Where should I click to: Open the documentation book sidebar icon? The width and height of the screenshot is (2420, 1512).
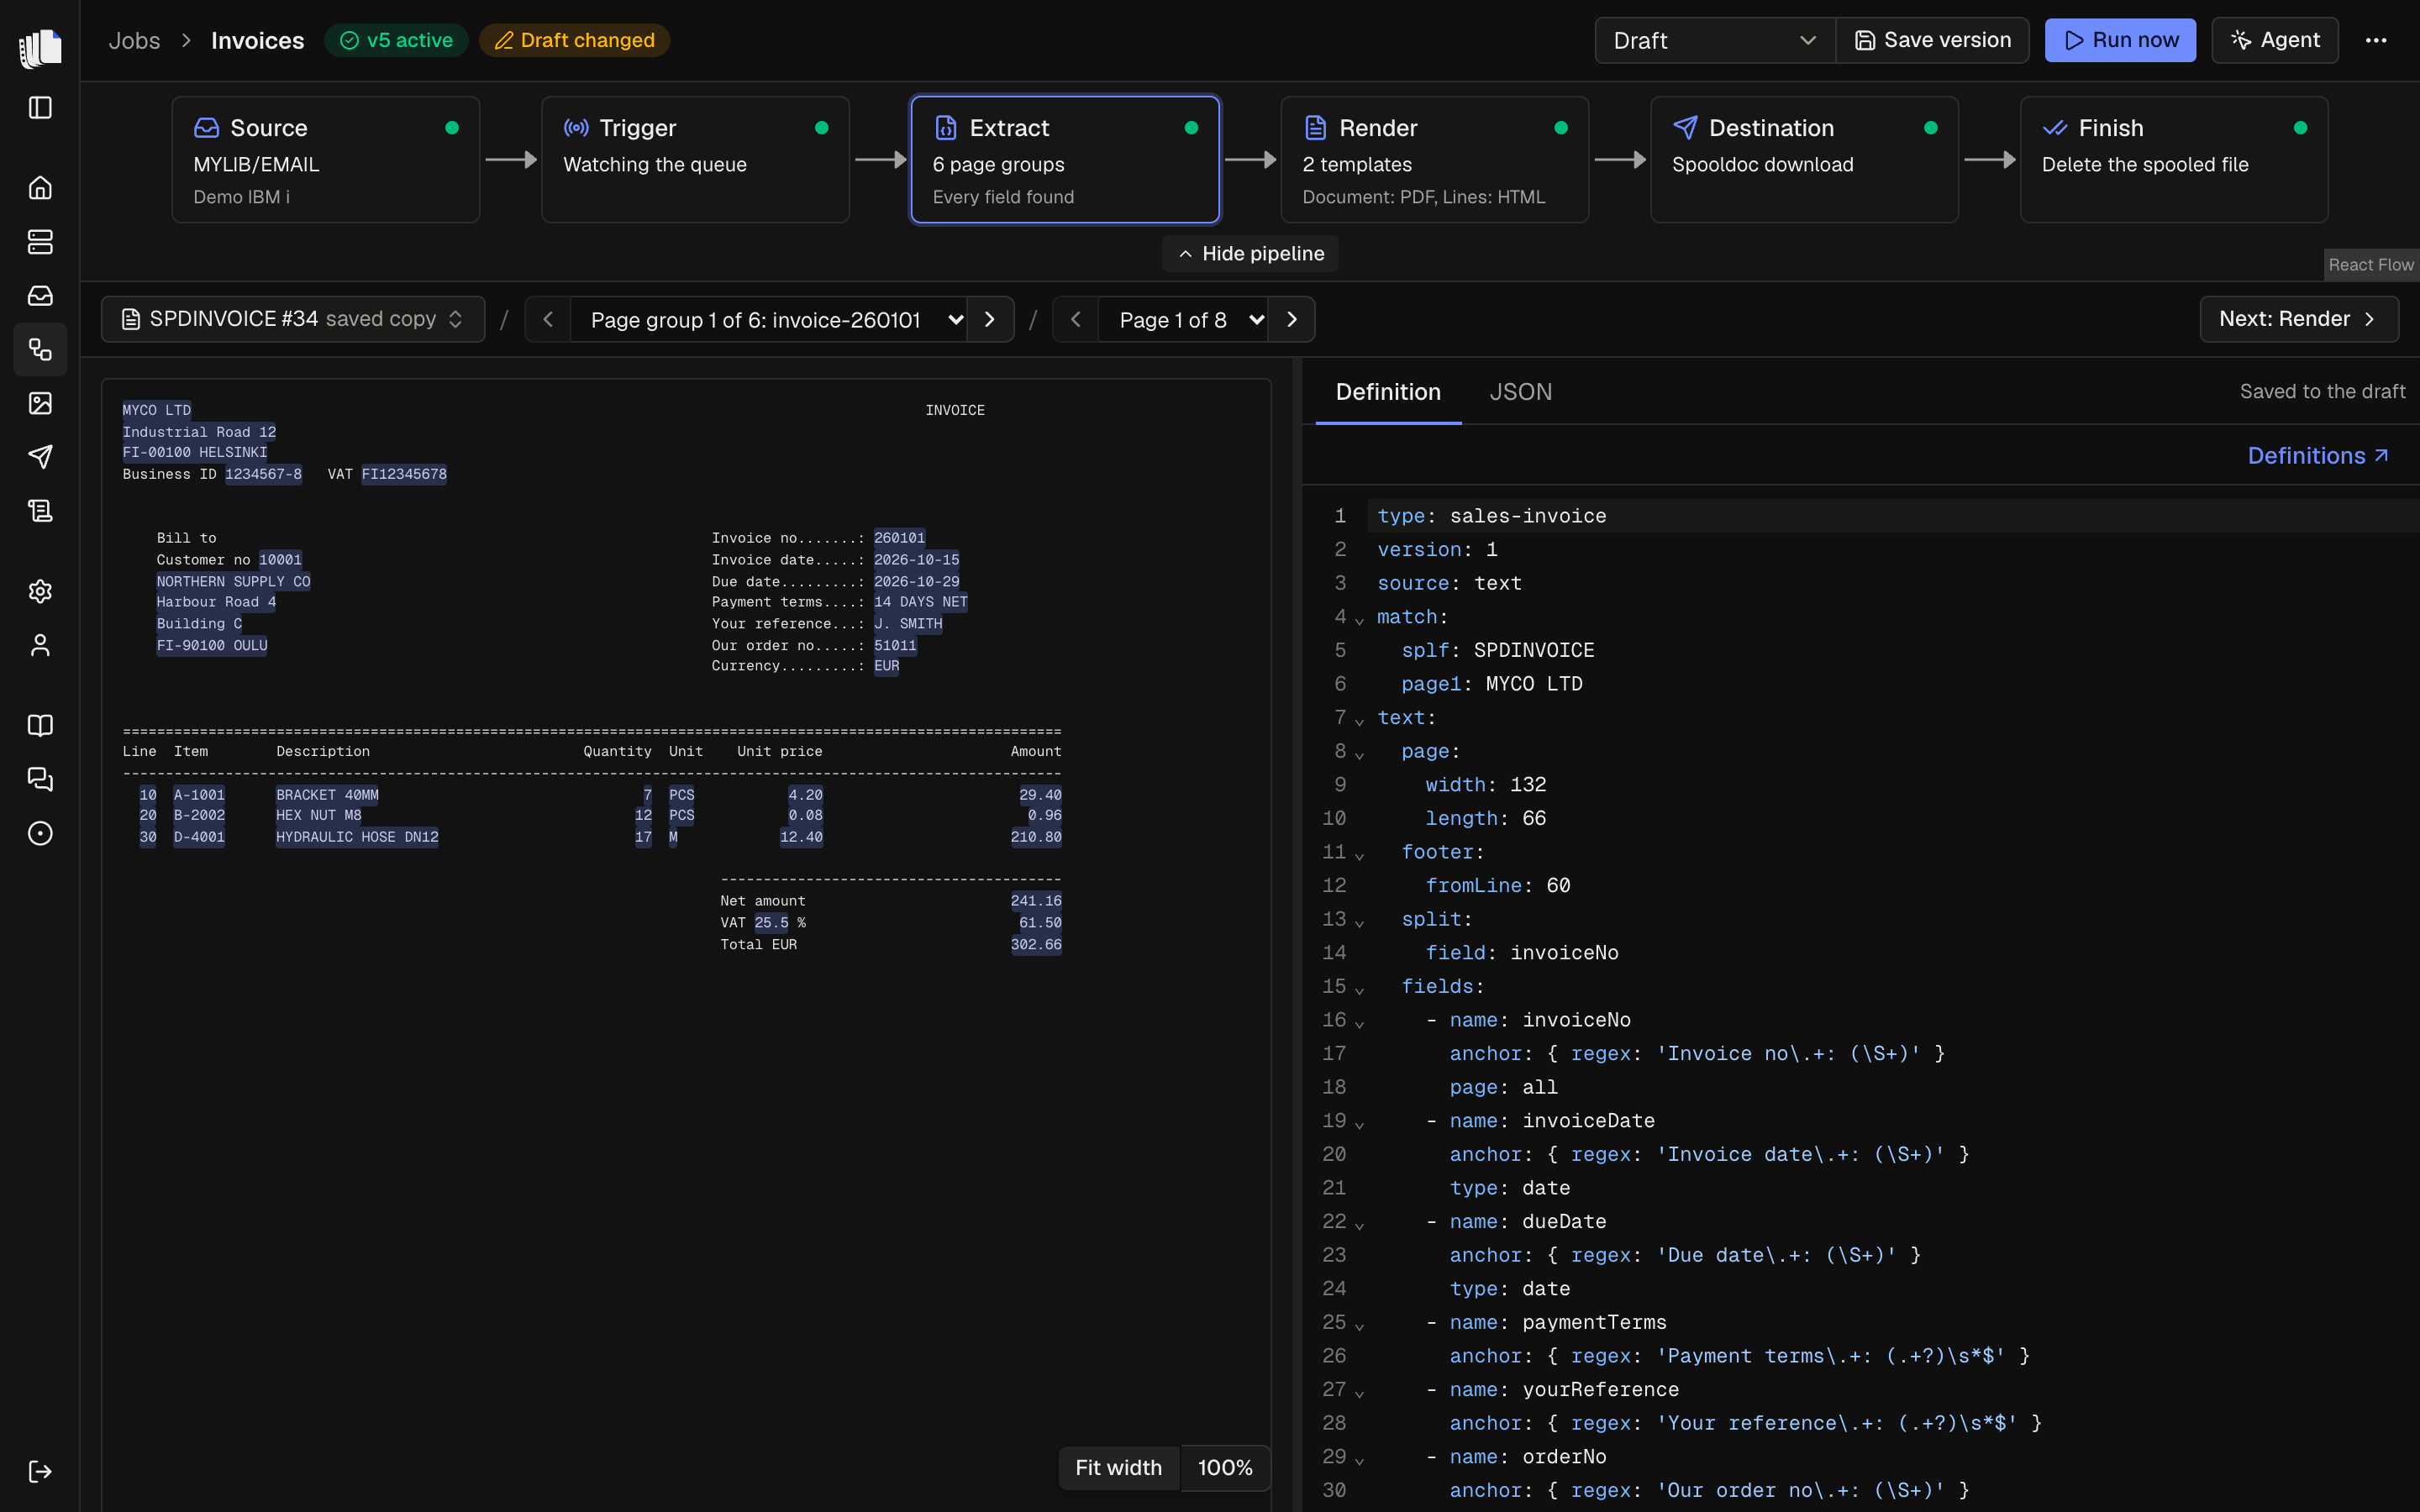coord(40,726)
